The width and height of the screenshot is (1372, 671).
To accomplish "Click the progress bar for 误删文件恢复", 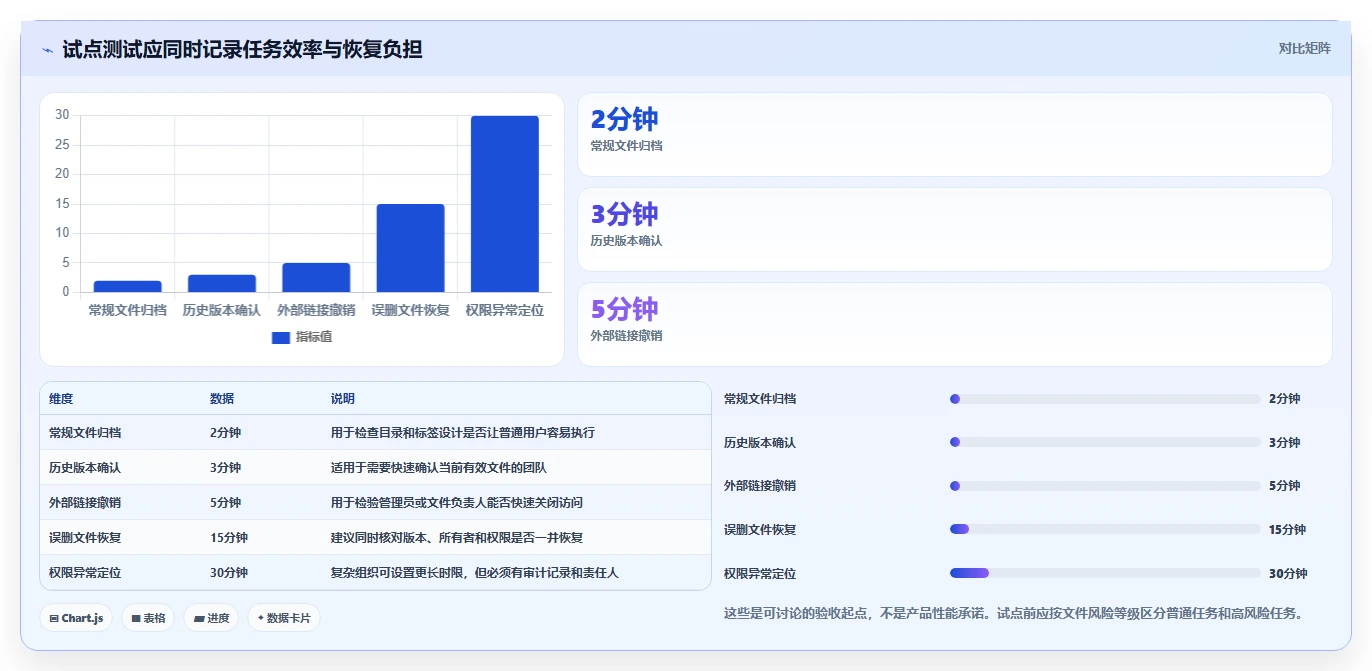I will (x=1105, y=529).
